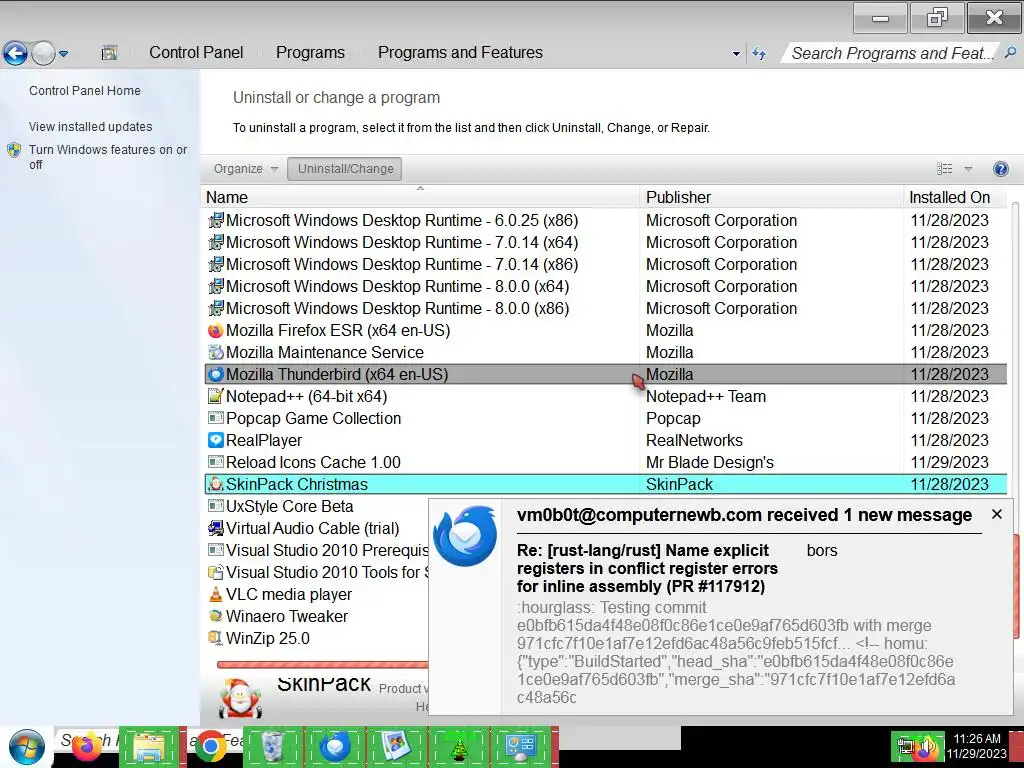The image size is (1024, 768).
Task: Select Desktop Runtime 8.0.0 (x64) row
Action: click(605, 286)
